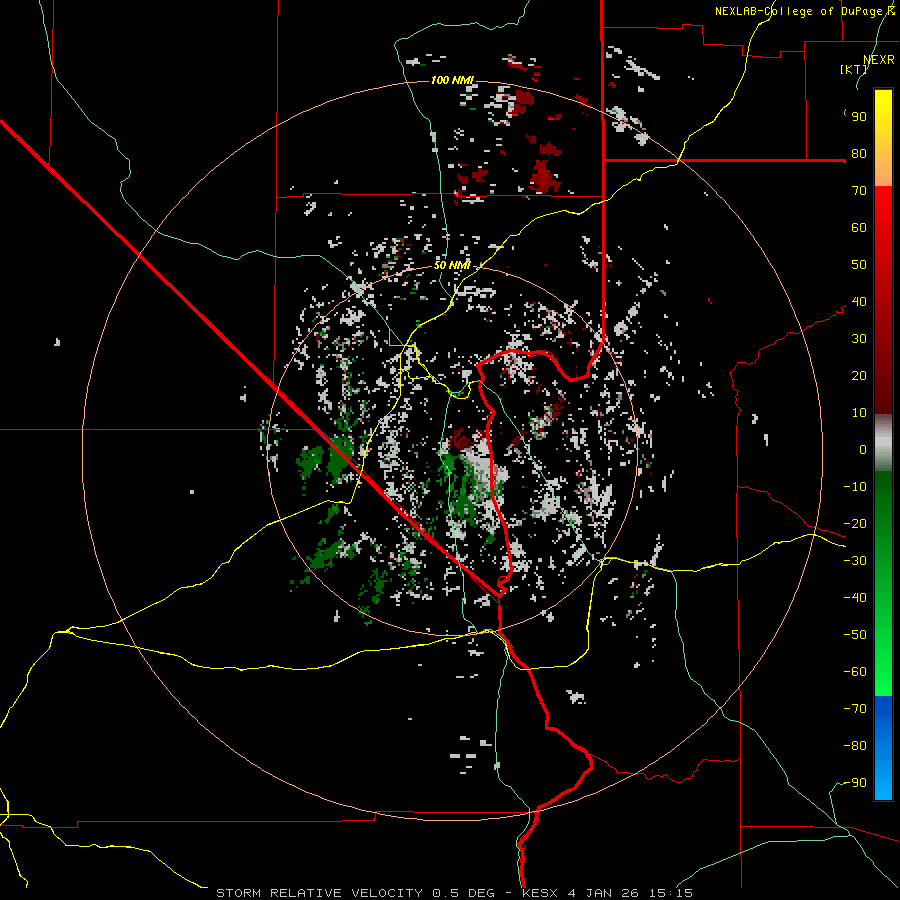Image resolution: width=900 pixels, height=900 pixels.
Task: Click the -10 value on the velocity scale
Action: pos(855,487)
